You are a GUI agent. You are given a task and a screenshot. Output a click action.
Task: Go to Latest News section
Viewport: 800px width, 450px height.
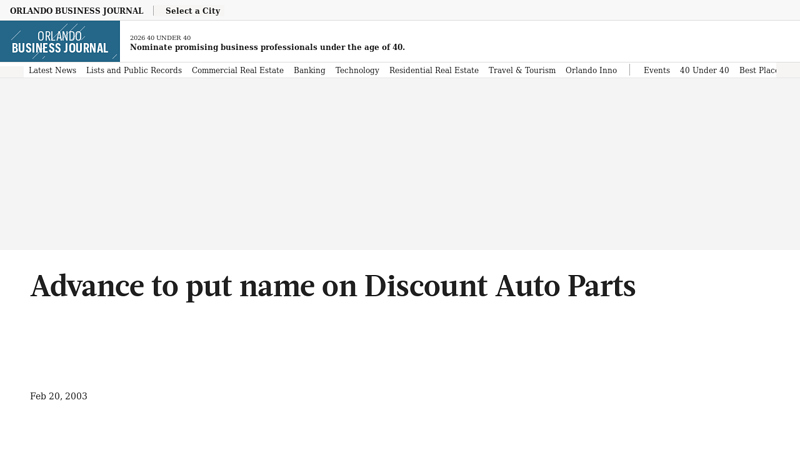pyautogui.click(x=53, y=70)
